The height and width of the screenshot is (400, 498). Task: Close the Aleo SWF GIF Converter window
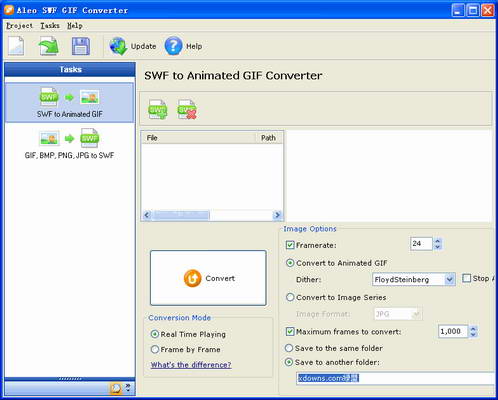[x=487, y=10]
